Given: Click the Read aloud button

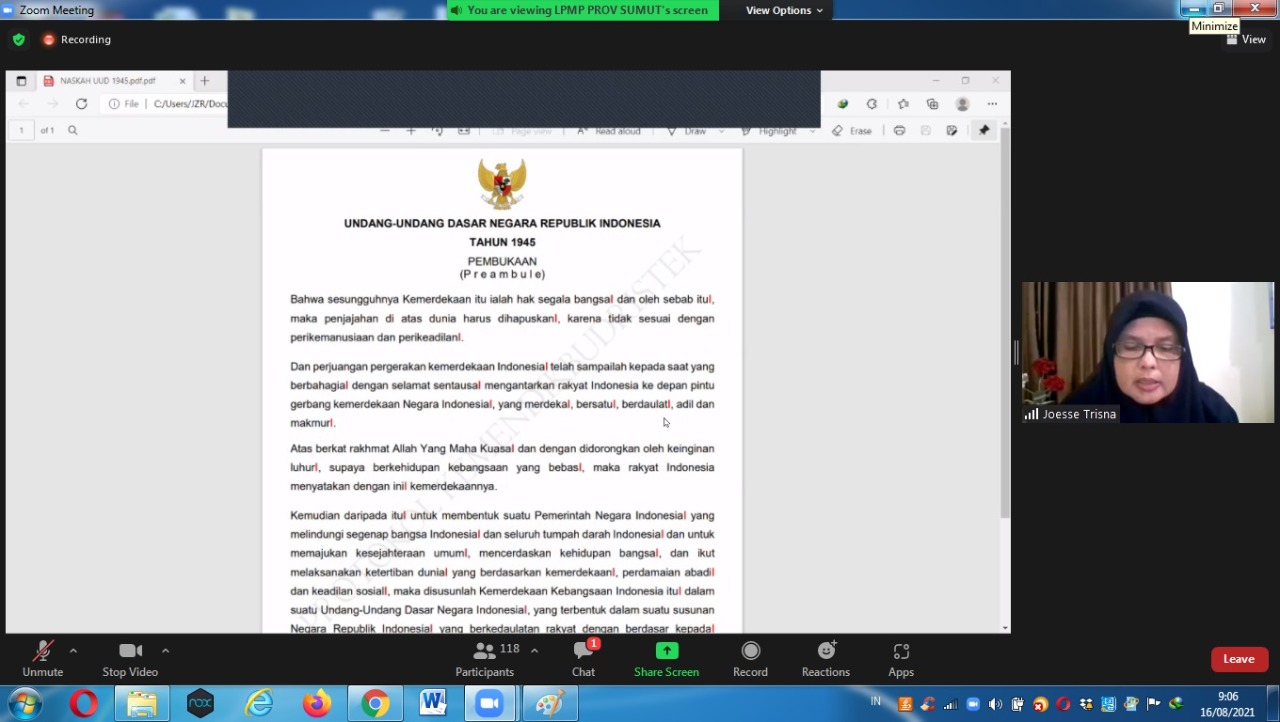Looking at the screenshot, I should point(609,131).
